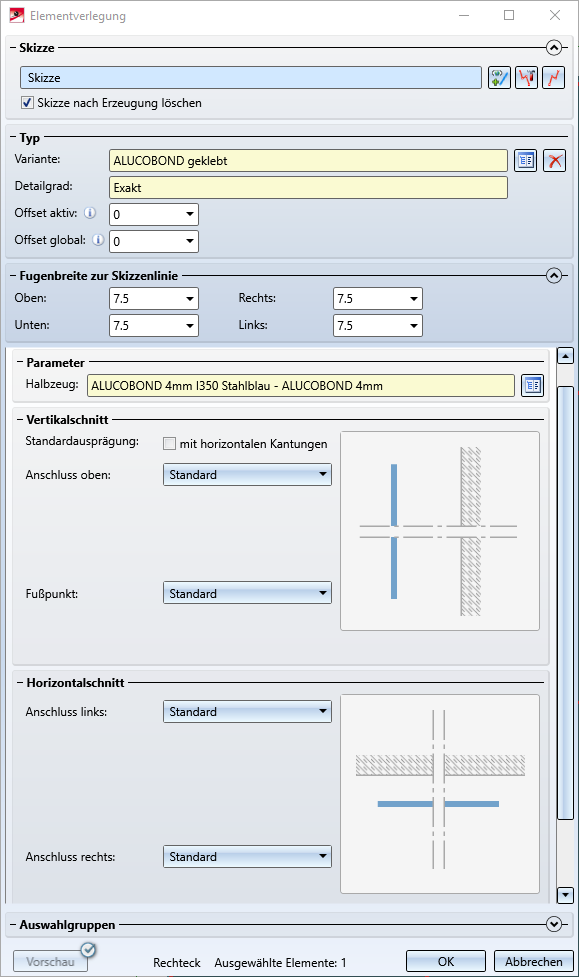Open the Variante catalog selection icon
This screenshot has width=579, height=977.
tap(525, 161)
